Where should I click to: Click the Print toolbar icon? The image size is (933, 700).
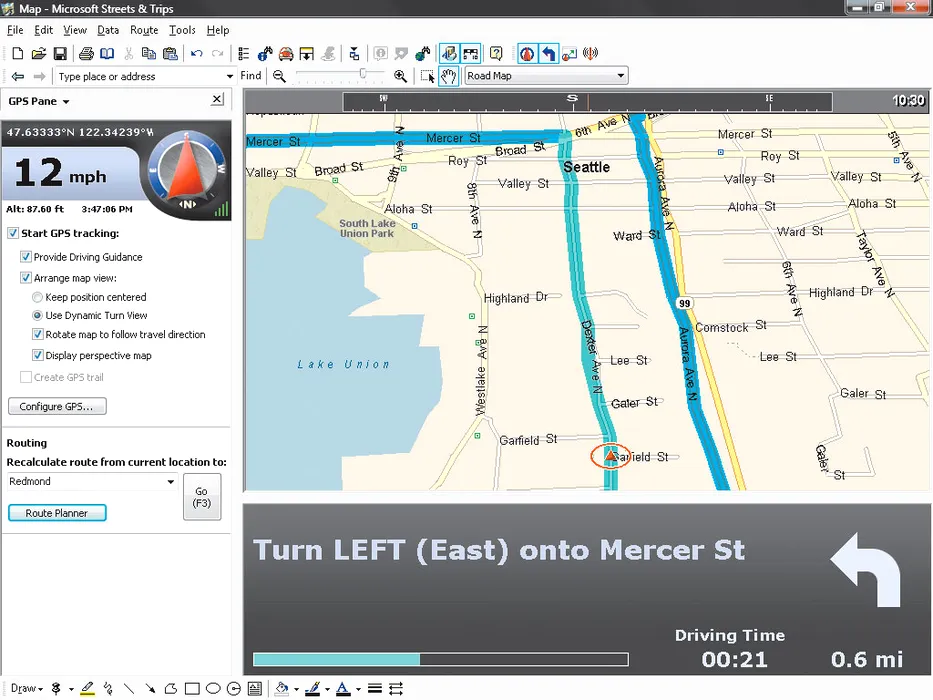[x=86, y=54]
